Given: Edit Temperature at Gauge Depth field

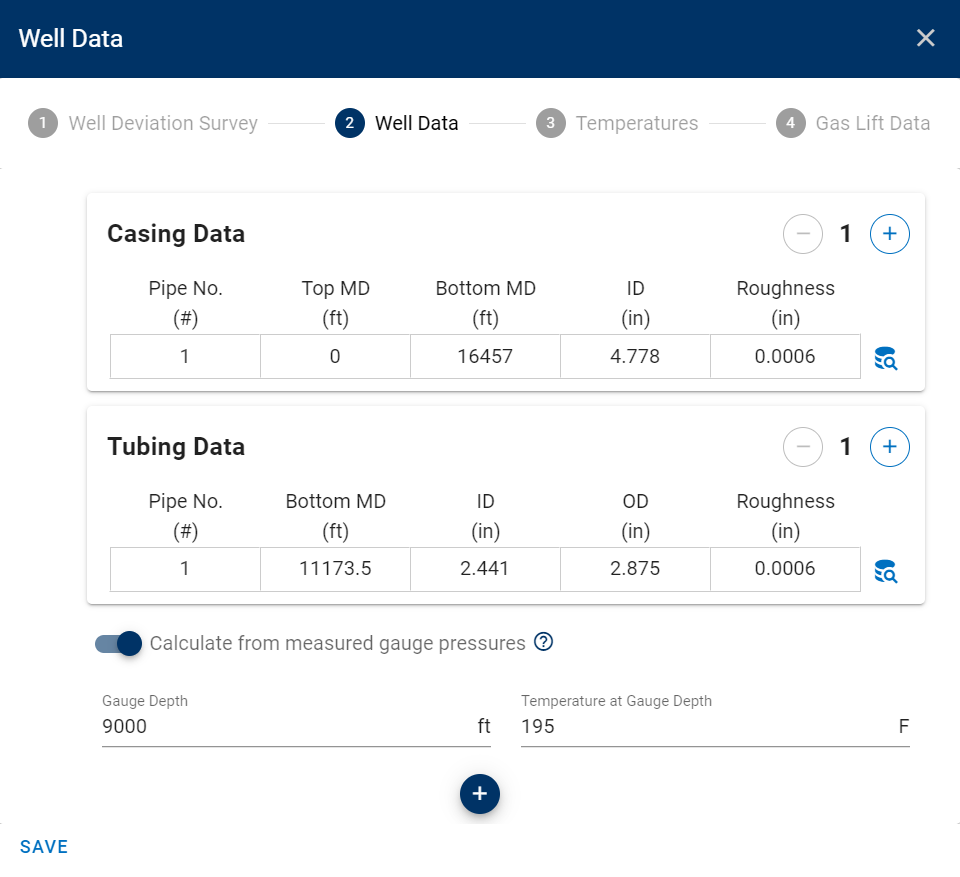Looking at the screenshot, I should click(705, 727).
